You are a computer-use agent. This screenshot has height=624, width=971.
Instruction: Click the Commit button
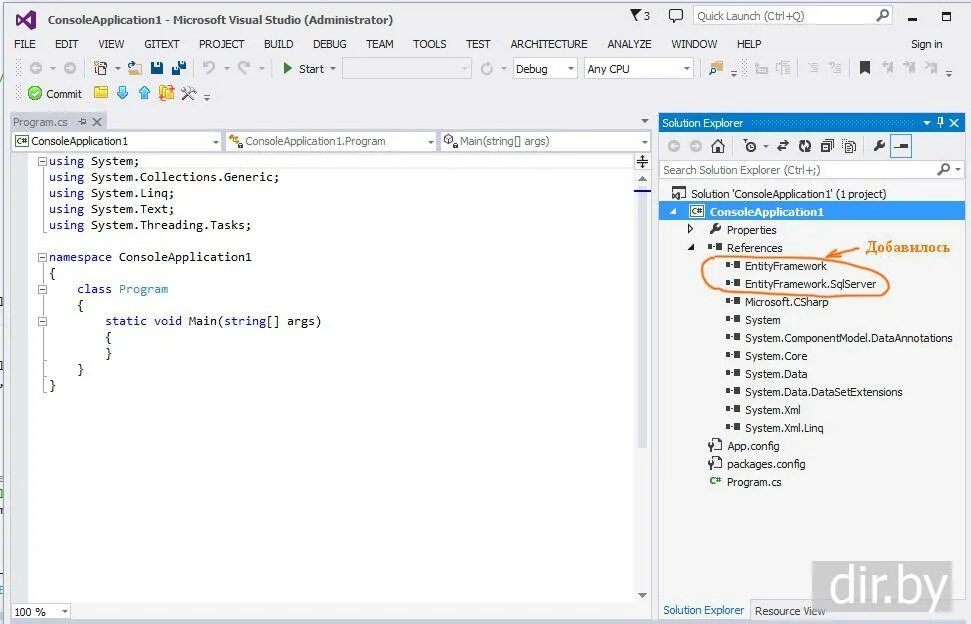[55, 93]
